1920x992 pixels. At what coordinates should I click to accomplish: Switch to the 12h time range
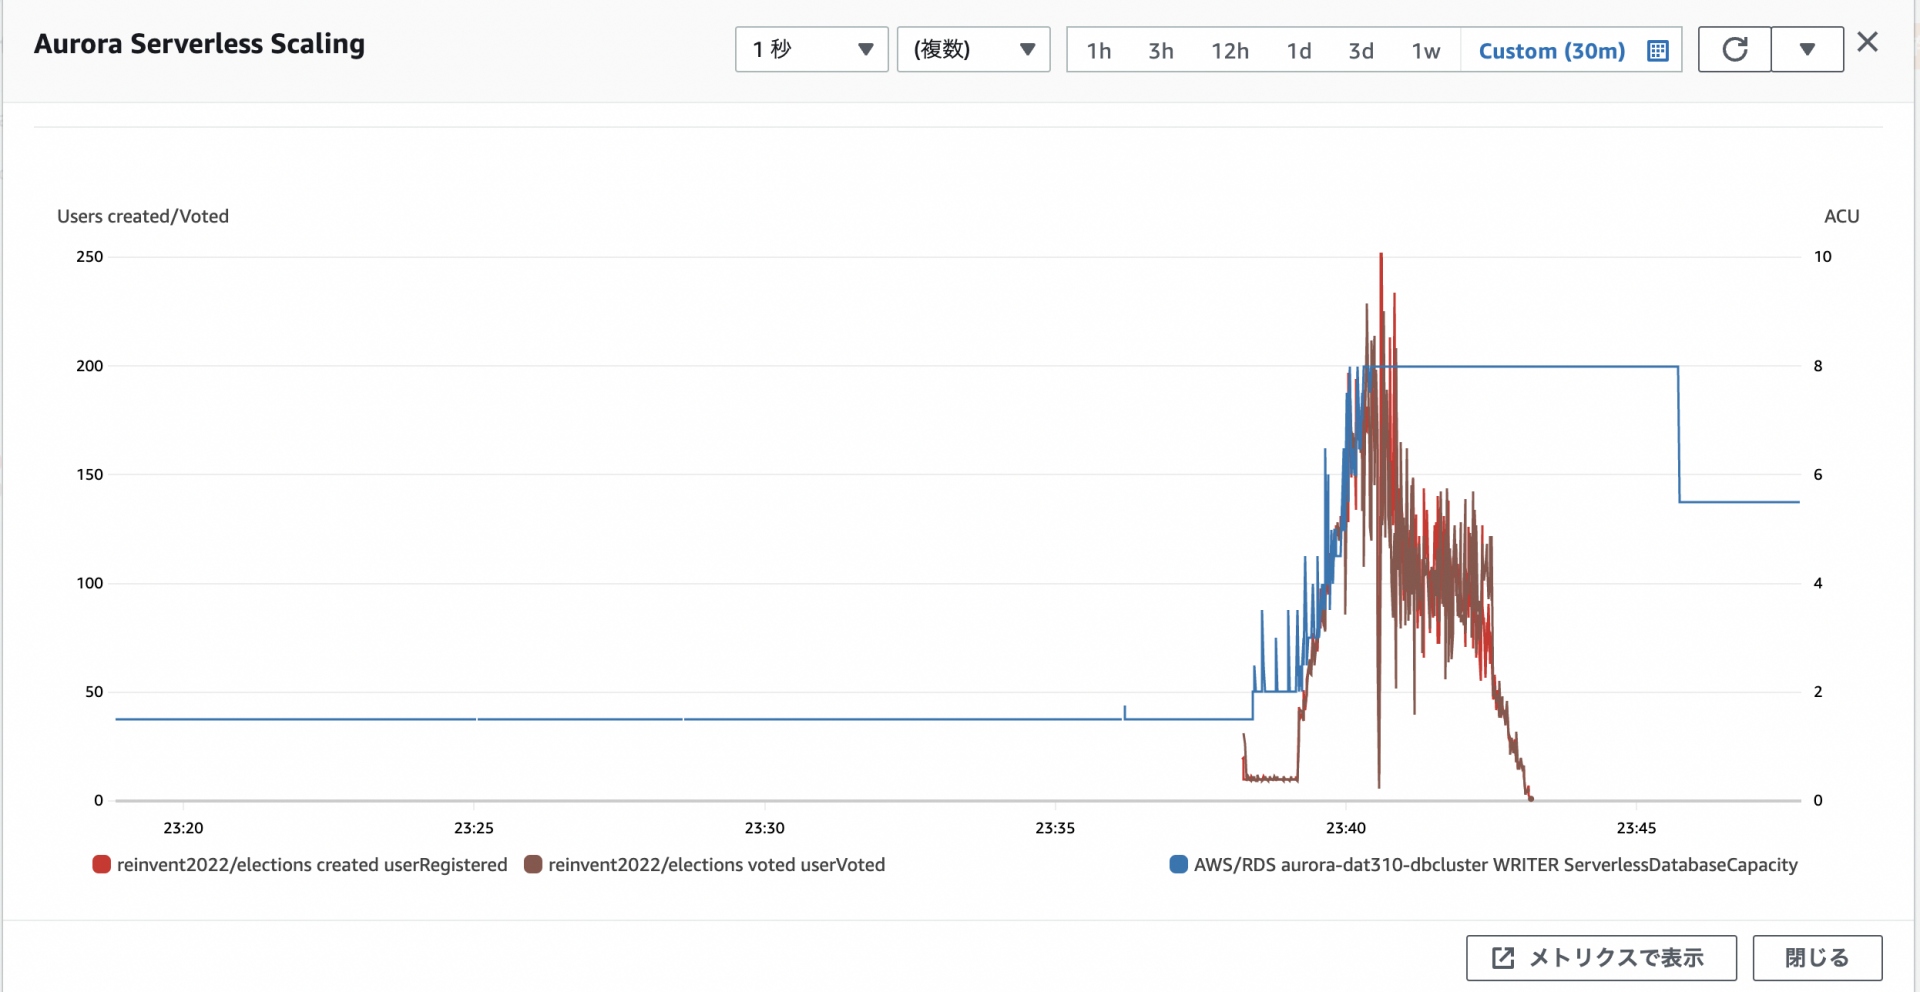(x=1230, y=51)
